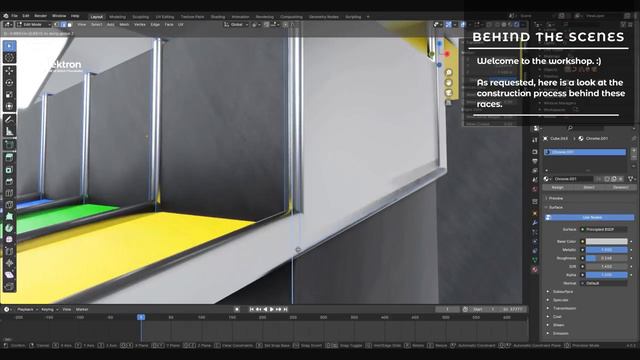
Task: Select the Loop Cut tool
Action: pos(9,193)
